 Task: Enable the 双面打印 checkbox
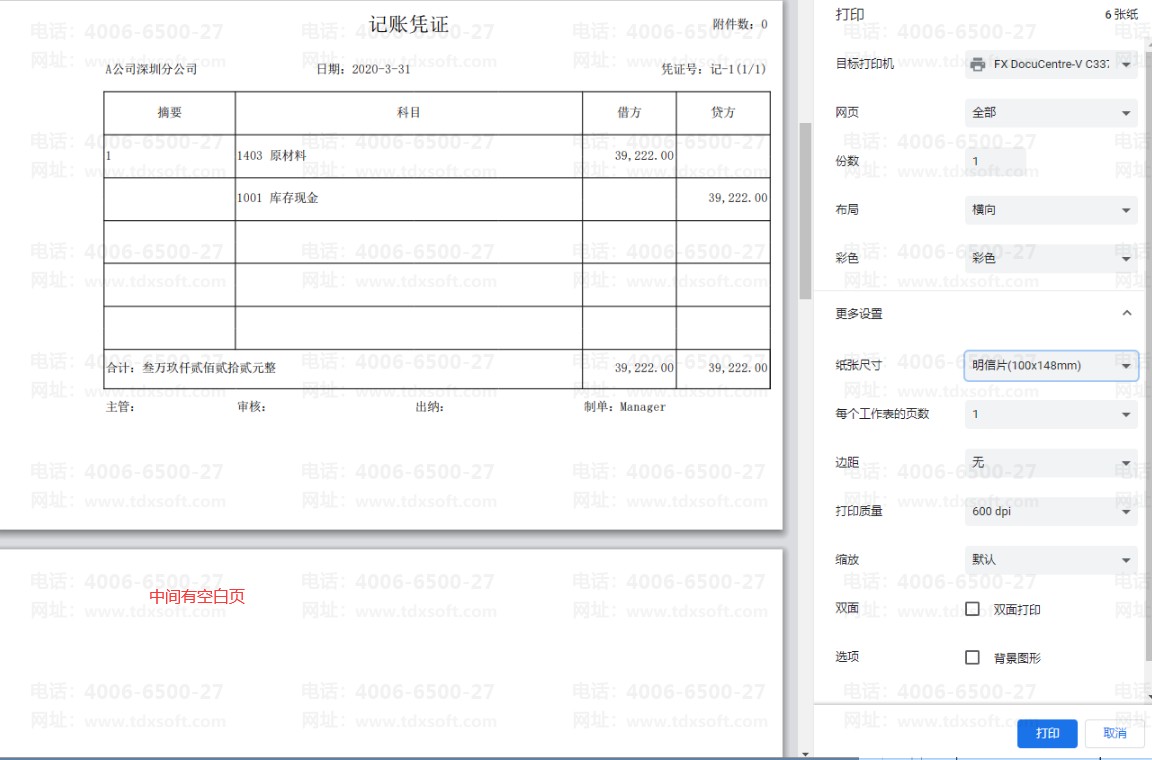[x=972, y=609]
